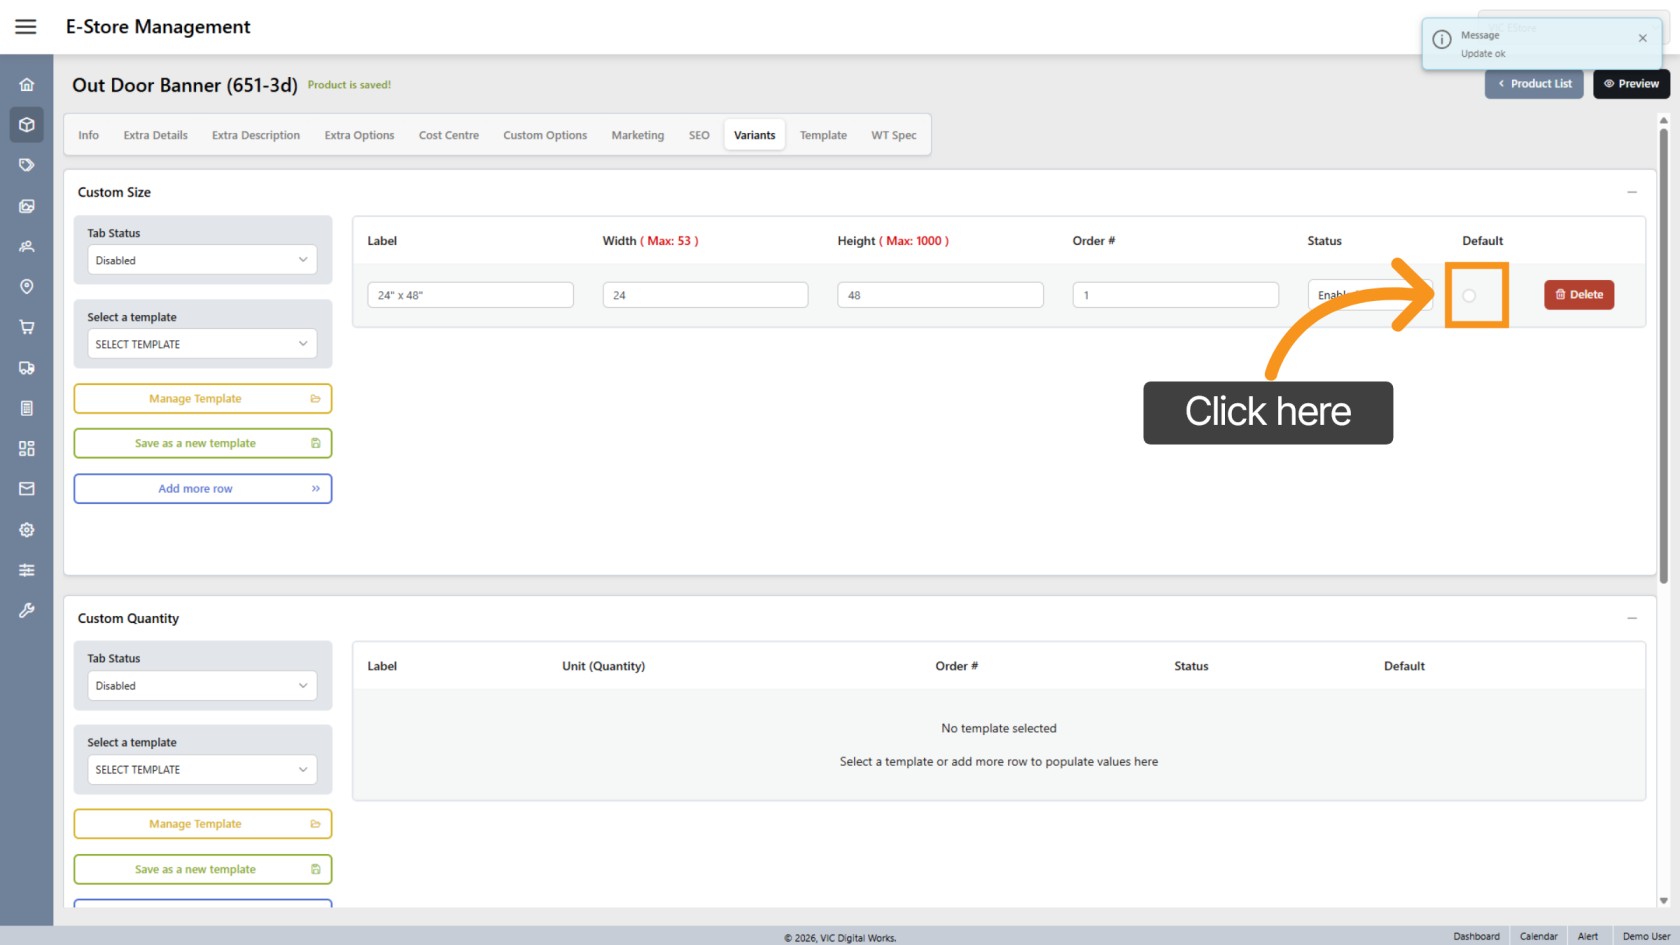Open the shopping cart sidebar icon
The width and height of the screenshot is (1680, 945).
pos(27,327)
